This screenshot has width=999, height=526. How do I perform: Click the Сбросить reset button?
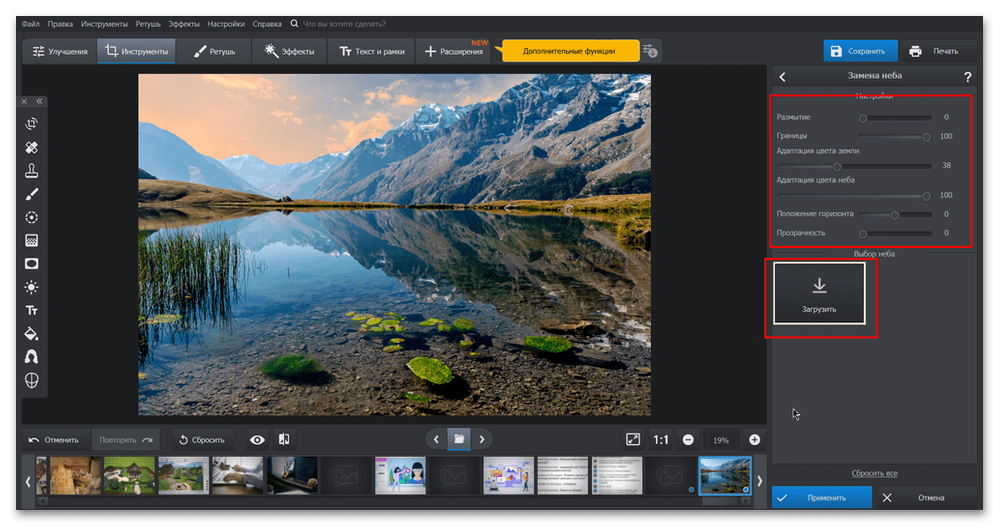tap(202, 440)
